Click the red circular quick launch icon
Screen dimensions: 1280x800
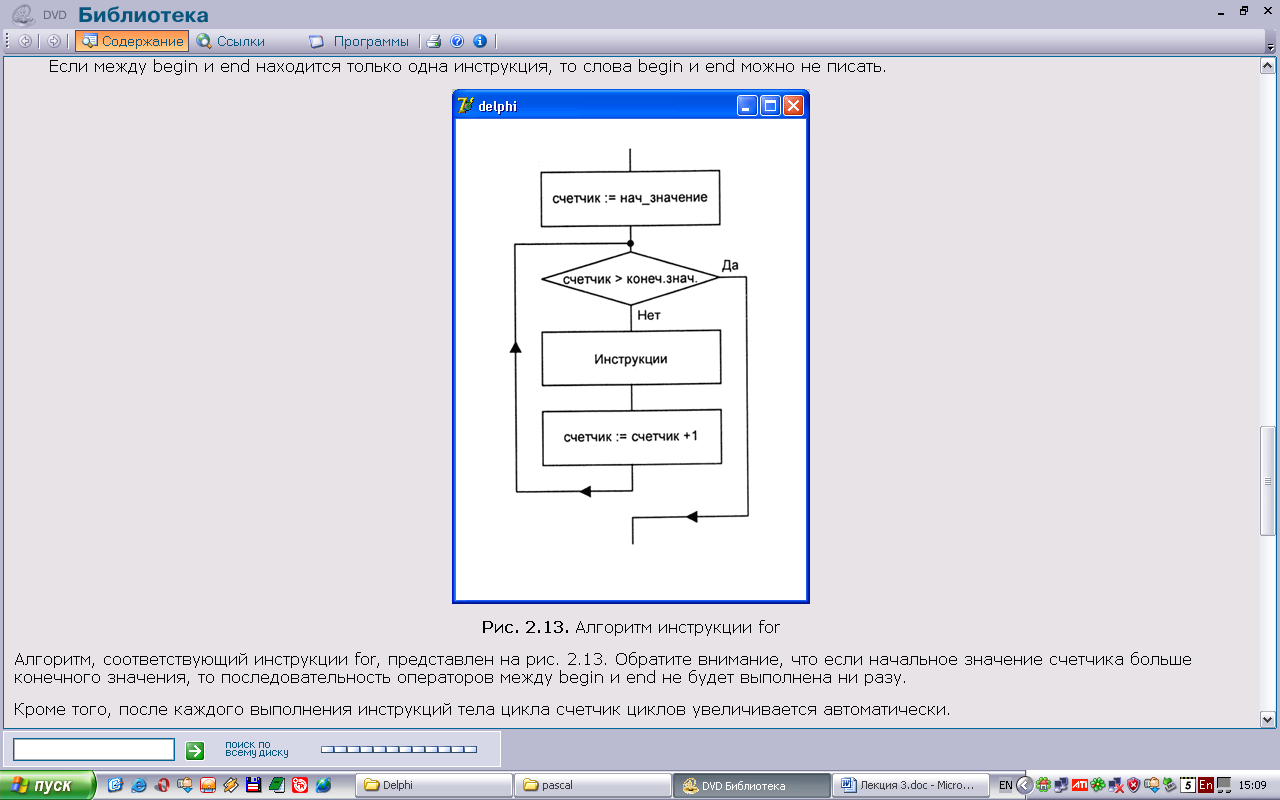(x=300, y=785)
